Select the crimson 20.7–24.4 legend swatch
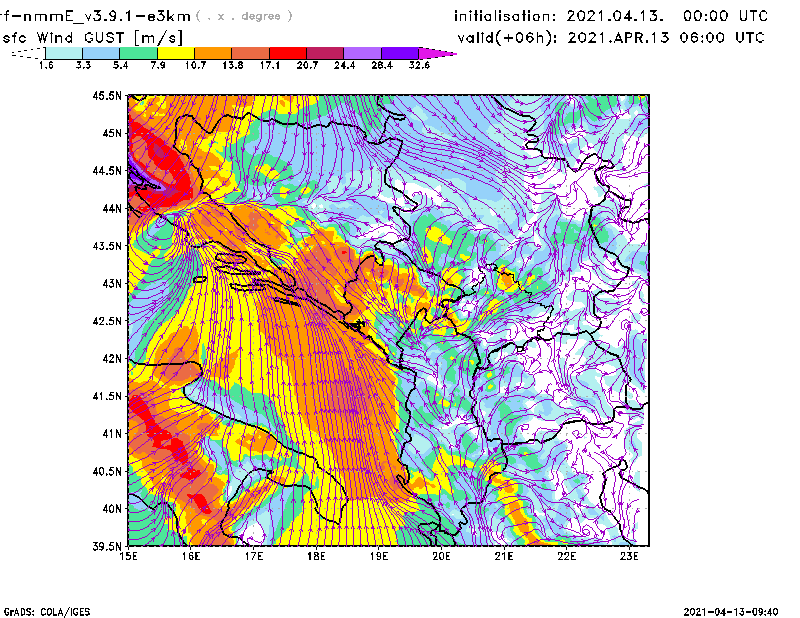This screenshot has height=618, width=800. (x=325, y=53)
